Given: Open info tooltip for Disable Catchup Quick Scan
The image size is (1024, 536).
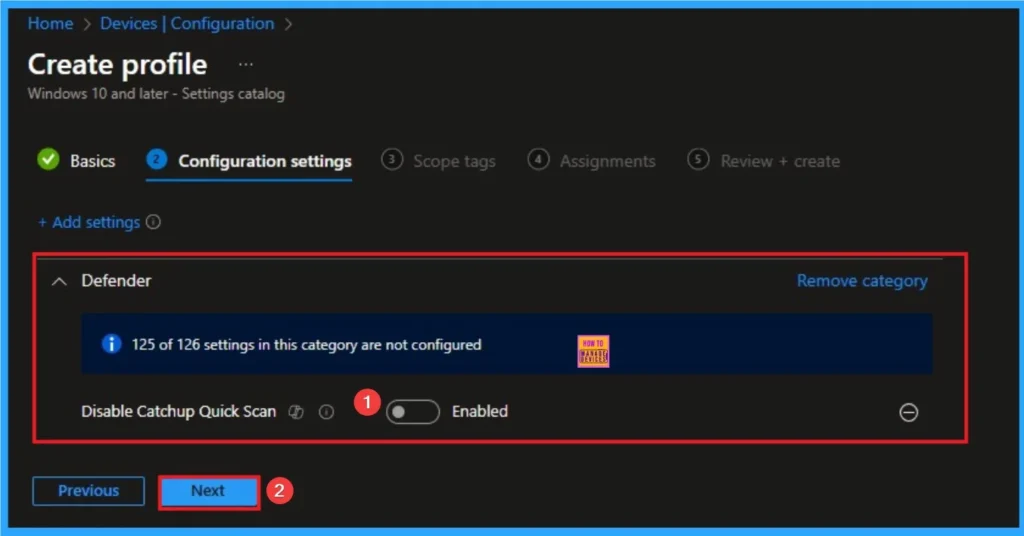Looking at the screenshot, I should click(326, 412).
